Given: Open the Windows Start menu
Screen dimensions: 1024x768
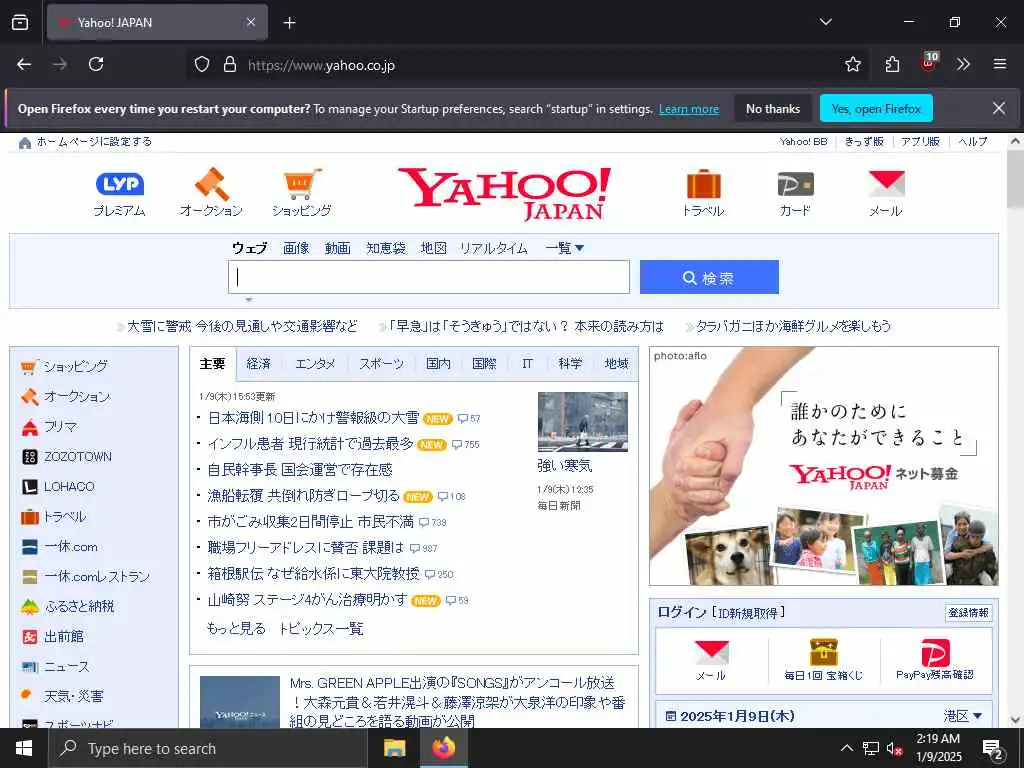Looking at the screenshot, I should (x=24, y=748).
